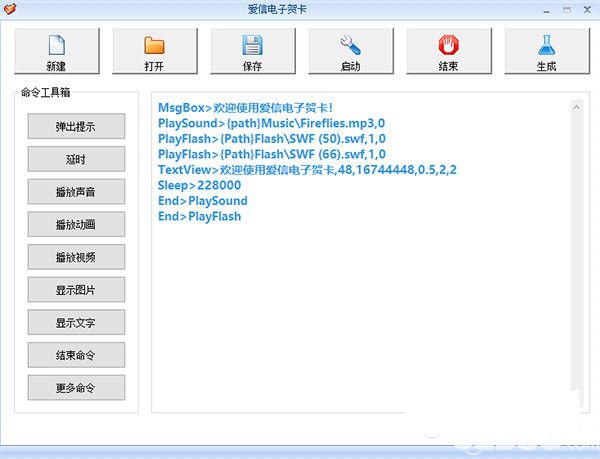This screenshot has width=600, height=459.
Task: Minimize the 爱信电子贺卡 window
Action: tap(546, 10)
